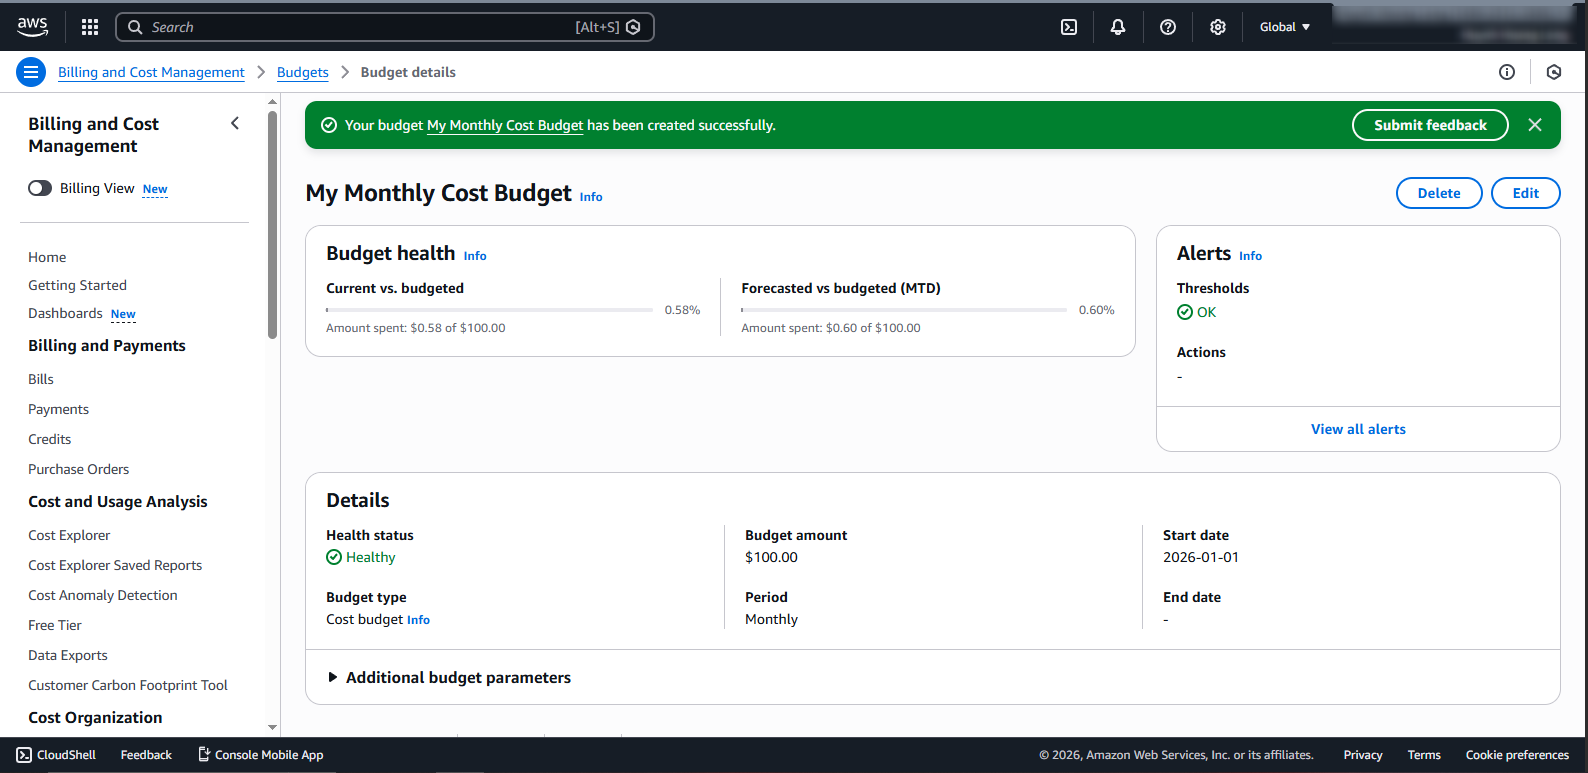Screen dimensions: 1588x773
Task: Go to Budgets breadcrumb link
Action: click(x=303, y=72)
